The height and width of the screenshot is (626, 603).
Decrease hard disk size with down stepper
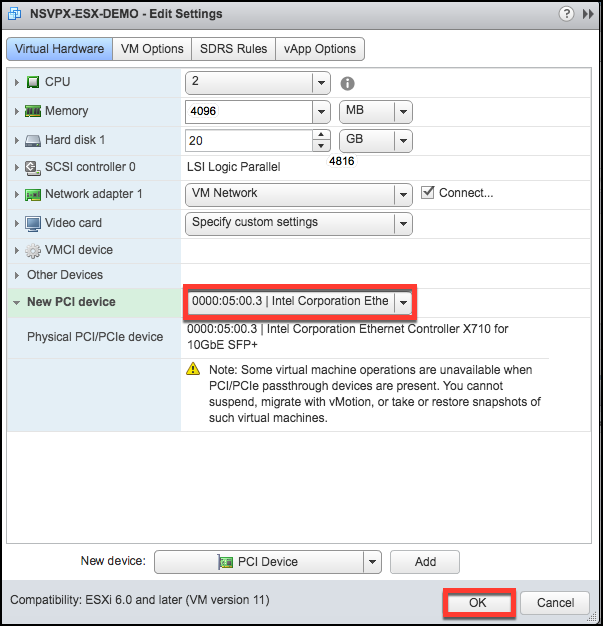coord(321,146)
